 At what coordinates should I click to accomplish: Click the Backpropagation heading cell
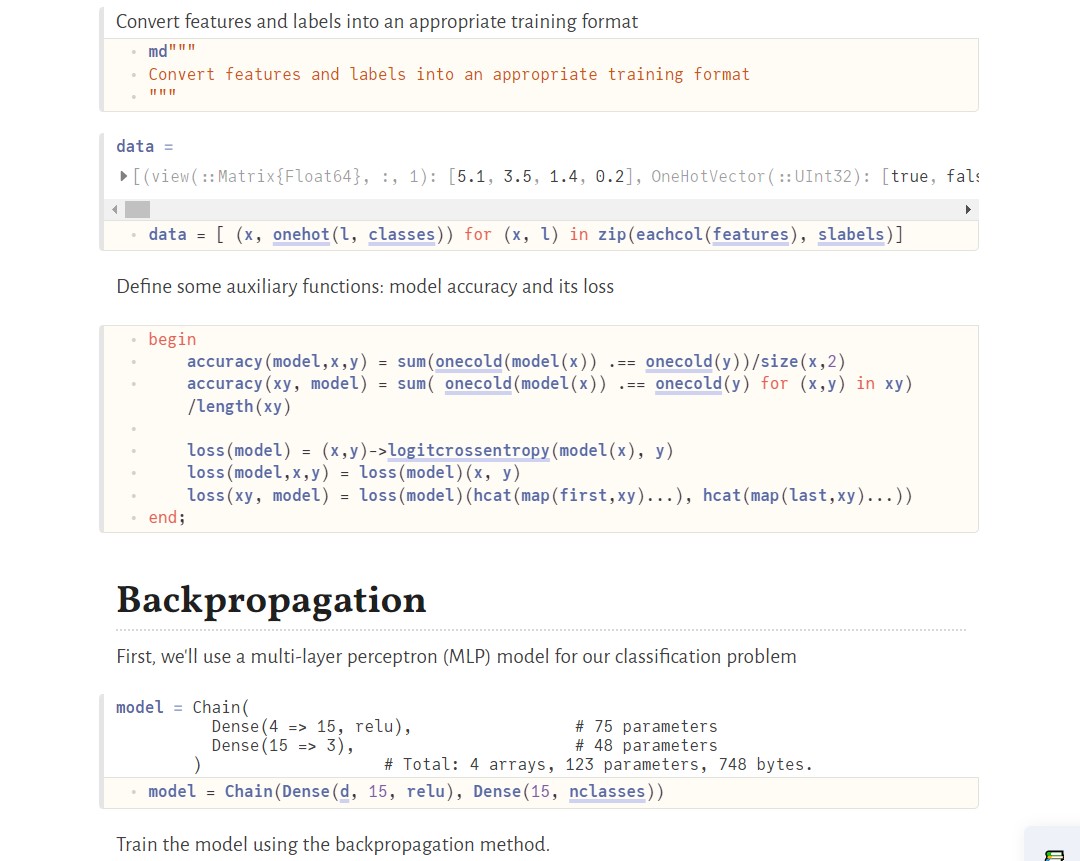click(x=270, y=601)
